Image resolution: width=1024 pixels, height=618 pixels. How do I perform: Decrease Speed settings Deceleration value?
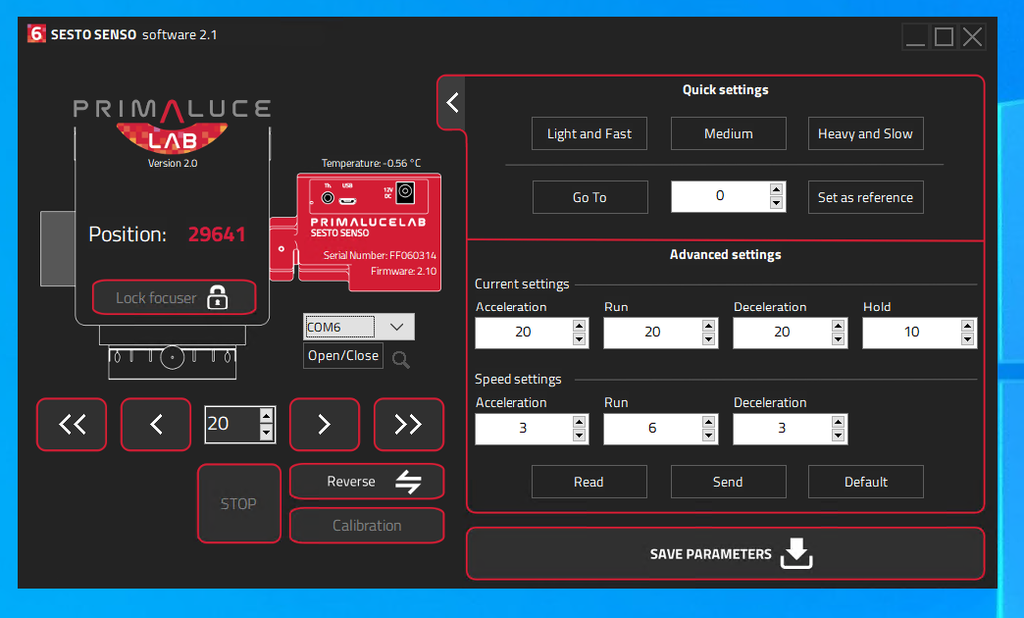click(838, 435)
